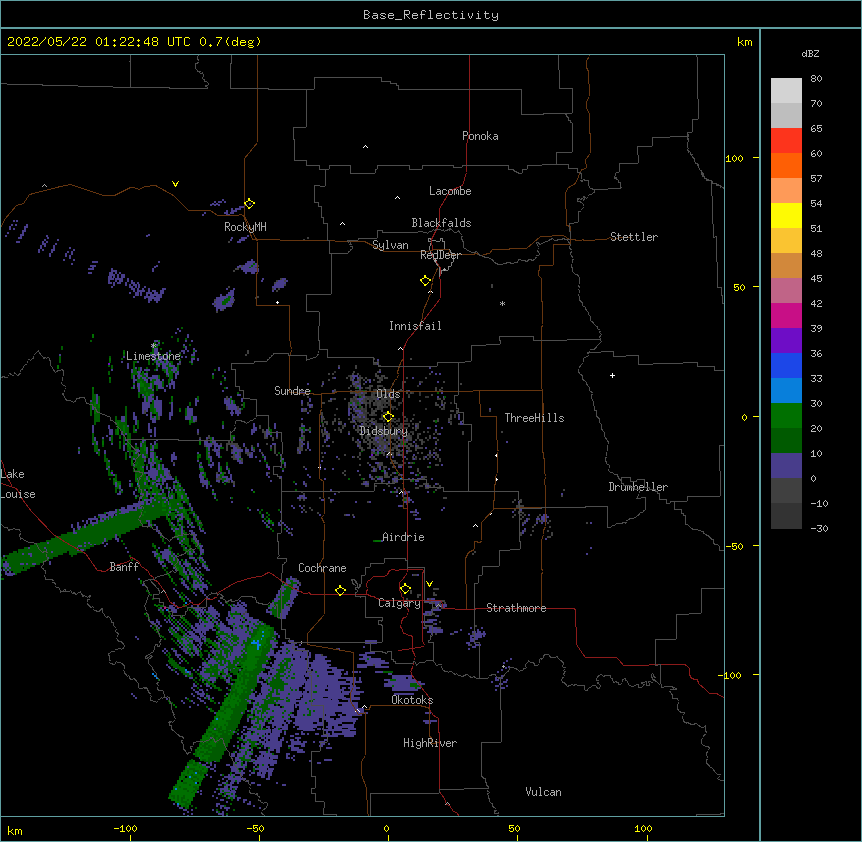Select the light blue 30-33 dBZ swatch

coord(786,391)
